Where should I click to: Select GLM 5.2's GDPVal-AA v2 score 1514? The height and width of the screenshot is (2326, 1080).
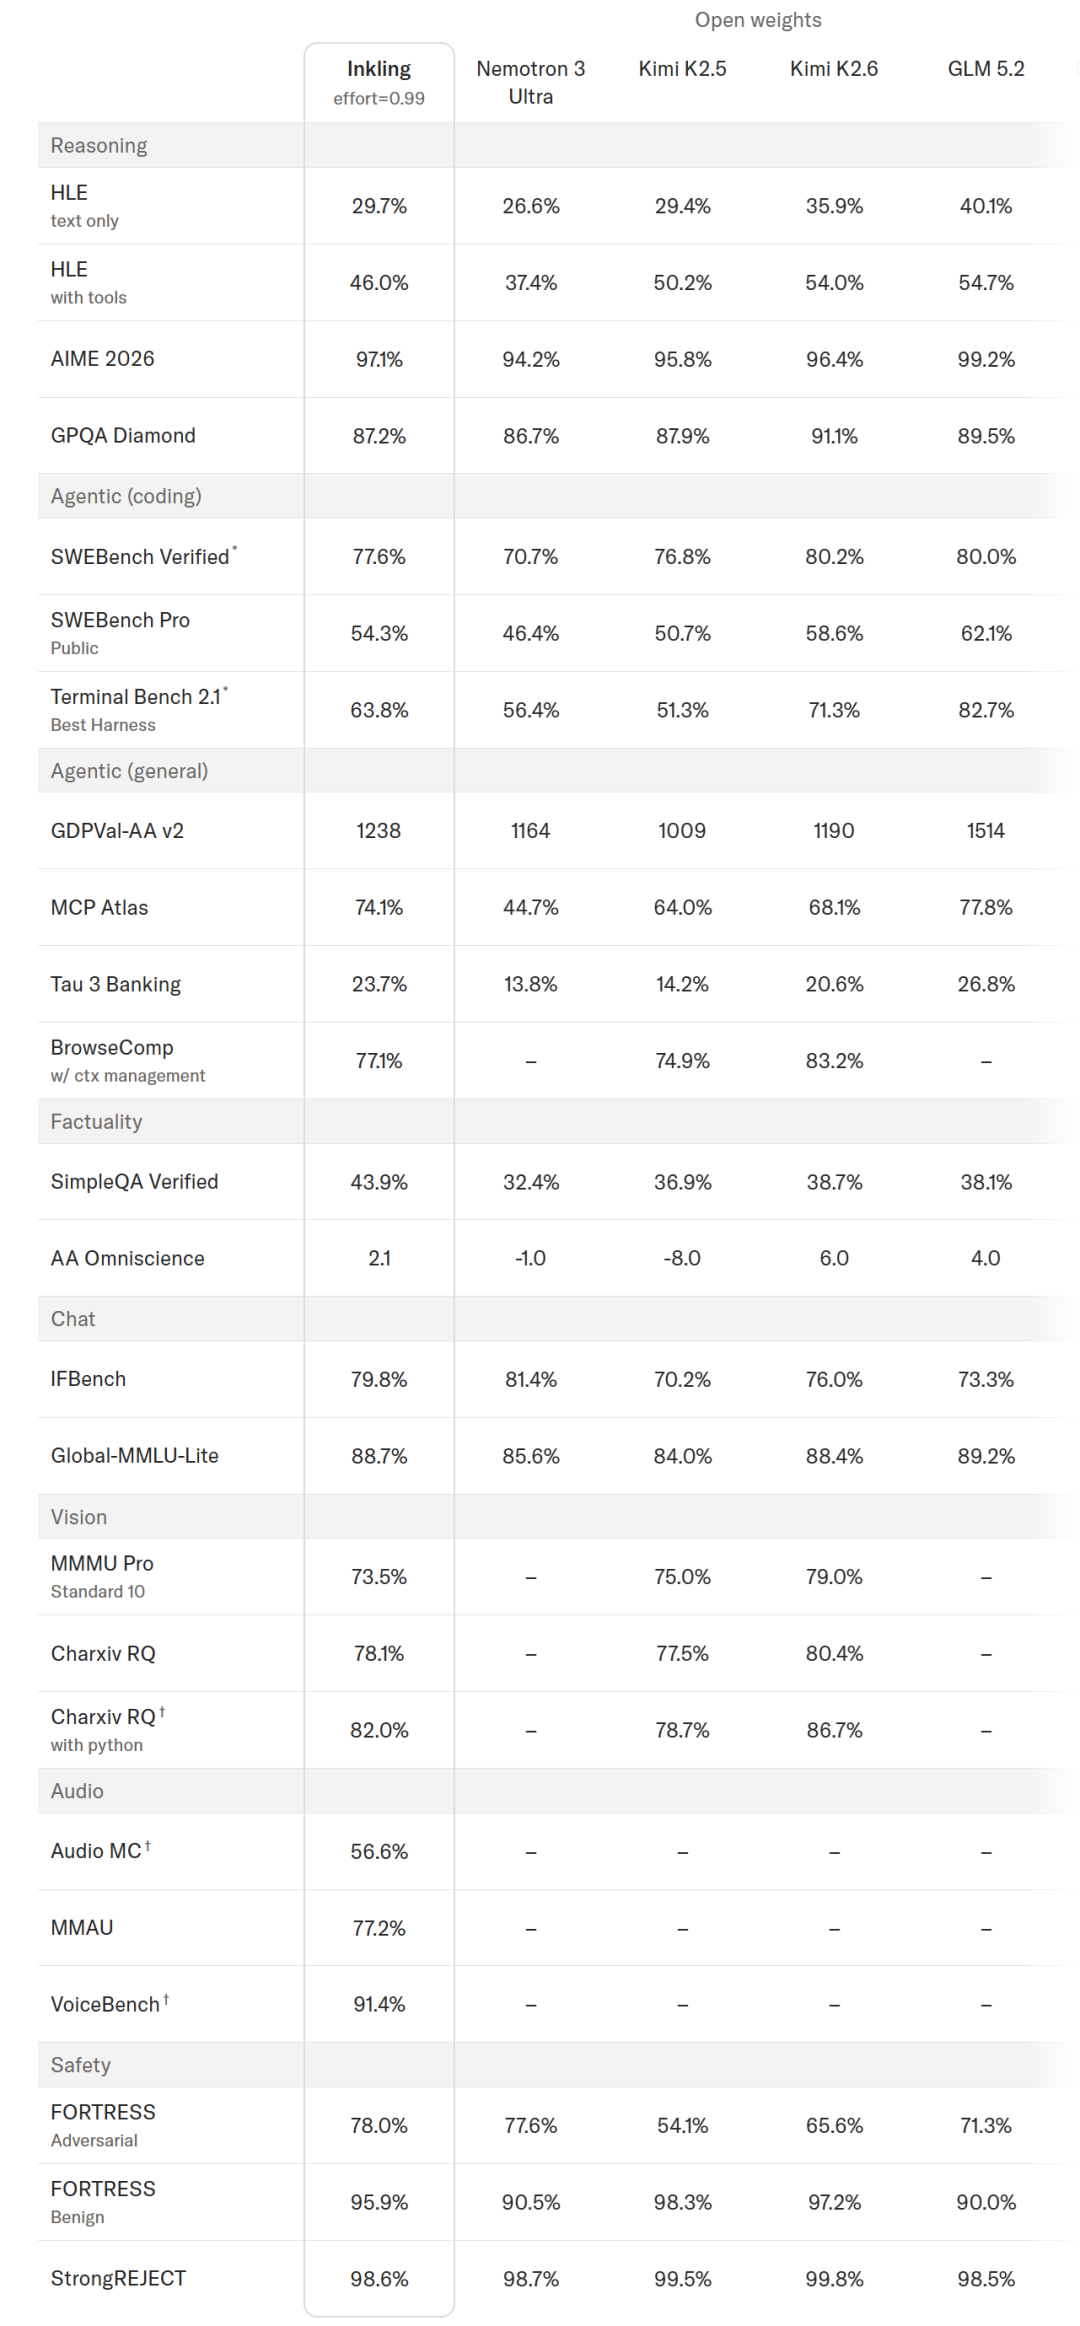pyautogui.click(x=986, y=831)
